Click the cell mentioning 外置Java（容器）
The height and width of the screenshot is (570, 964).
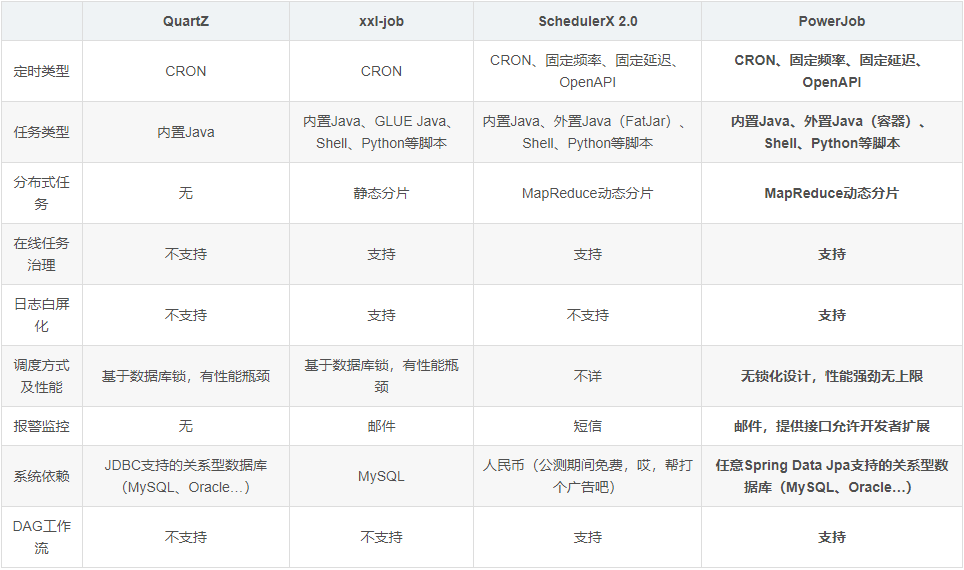coord(831,132)
